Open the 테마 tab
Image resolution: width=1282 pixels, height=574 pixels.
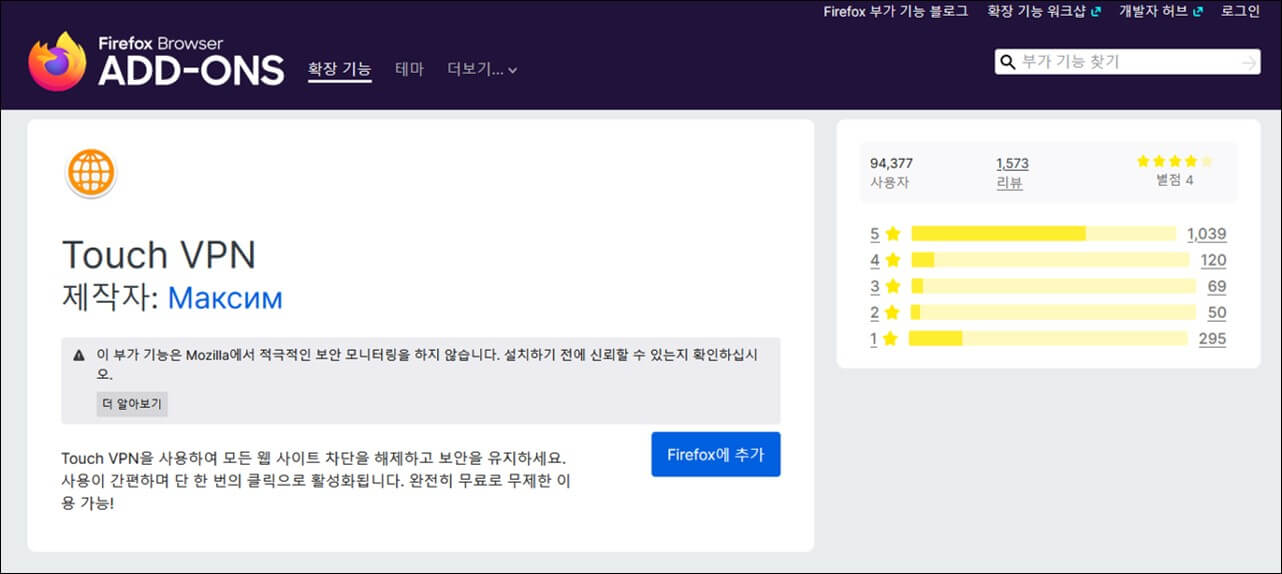coord(409,69)
